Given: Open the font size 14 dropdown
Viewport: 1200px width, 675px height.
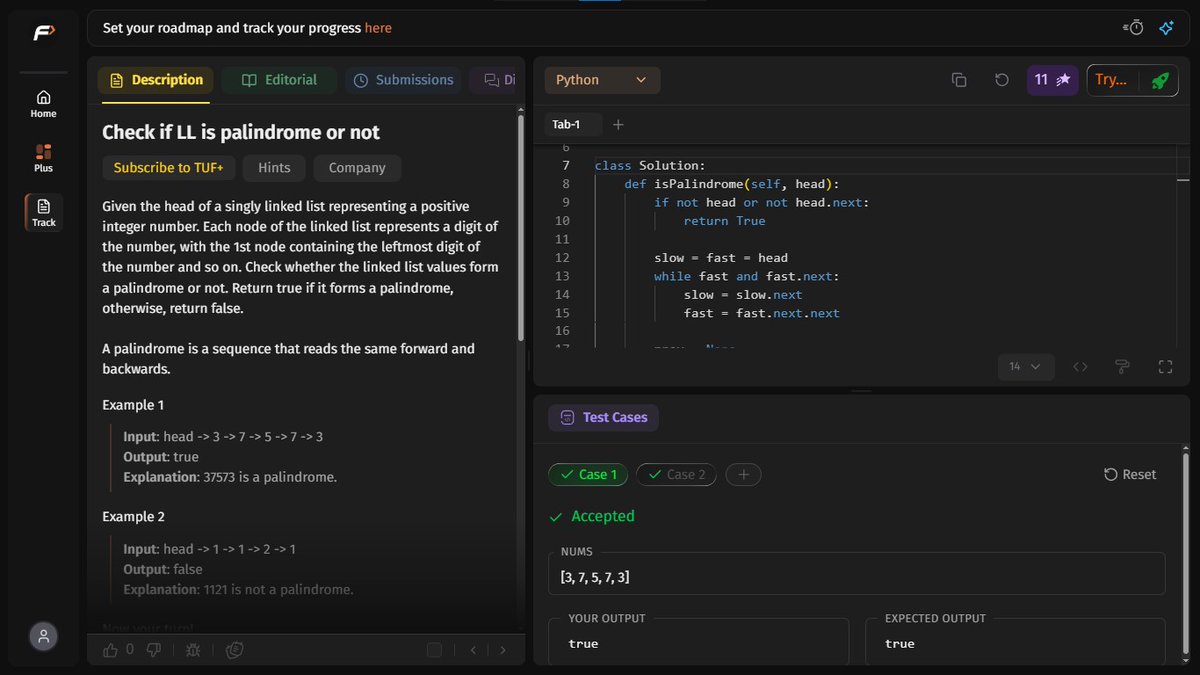Looking at the screenshot, I should coord(1025,367).
